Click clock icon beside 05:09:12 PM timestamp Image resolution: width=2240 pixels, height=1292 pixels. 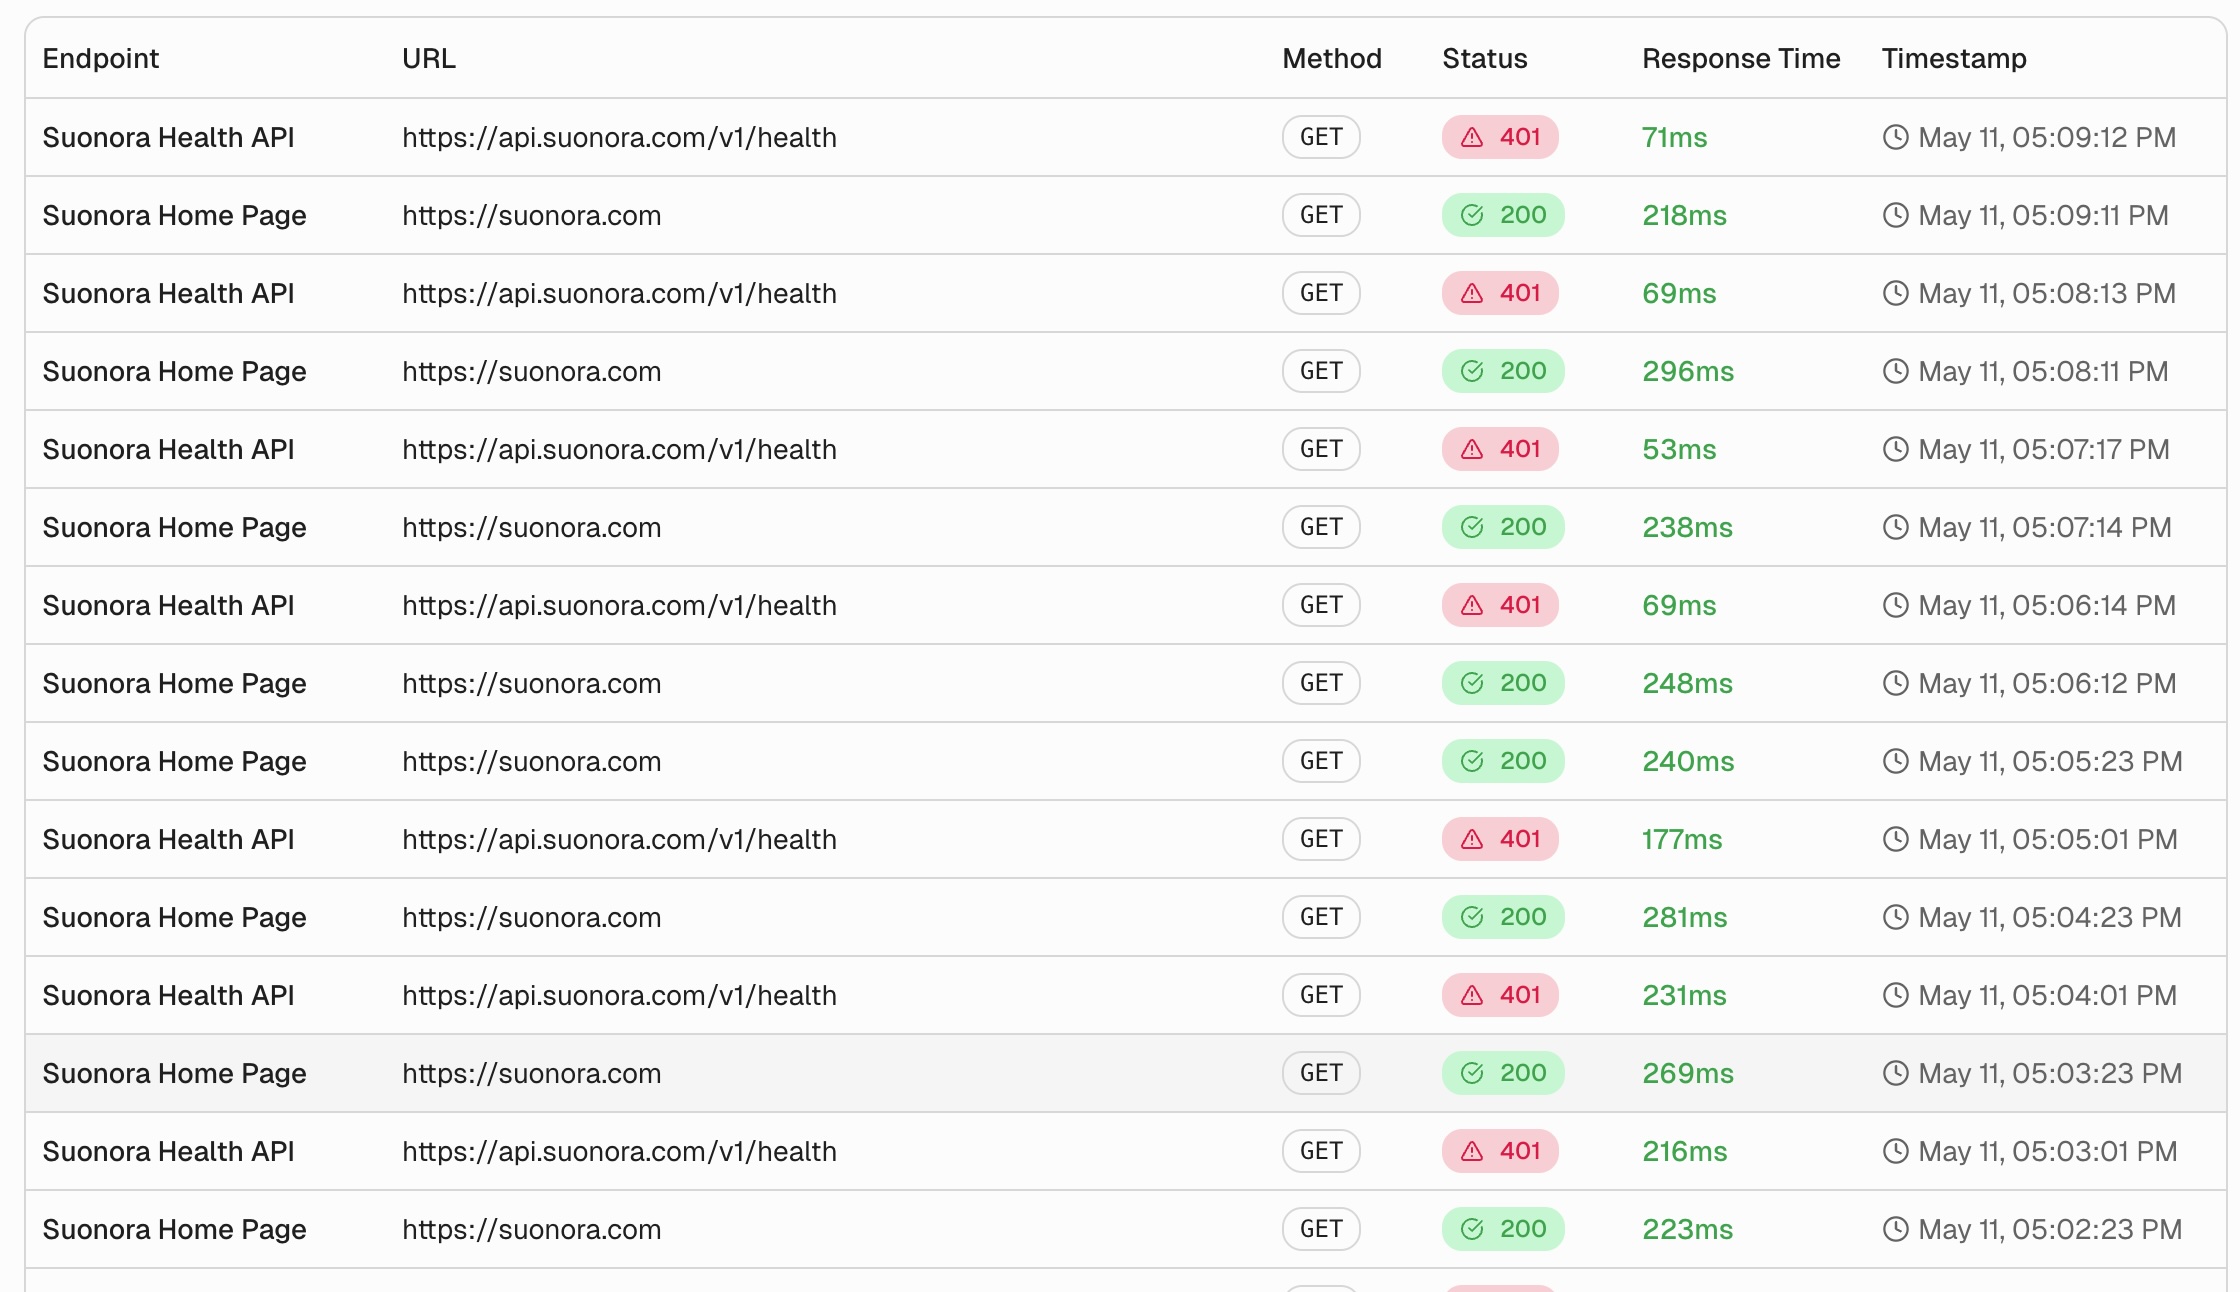[1895, 137]
